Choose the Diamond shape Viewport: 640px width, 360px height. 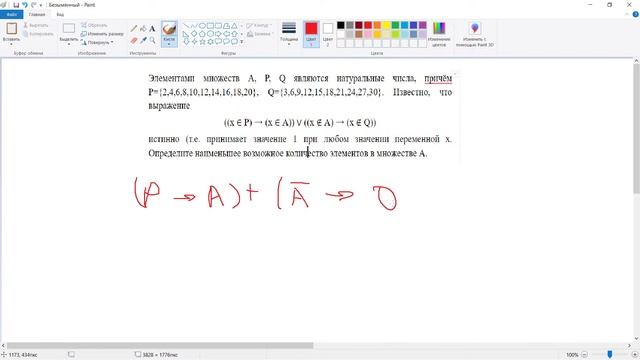point(194,33)
